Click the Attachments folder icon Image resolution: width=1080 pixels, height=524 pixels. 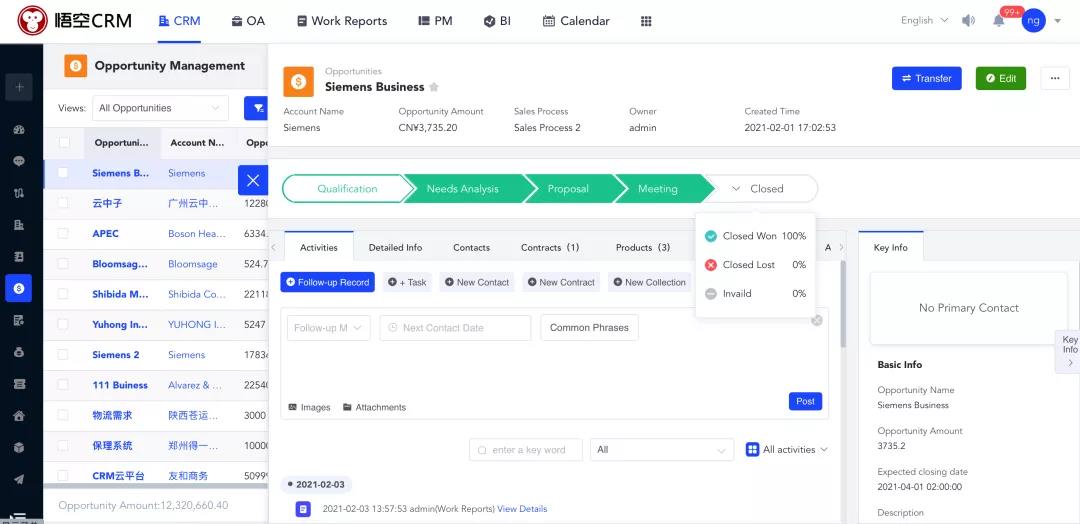[x=347, y=408]
